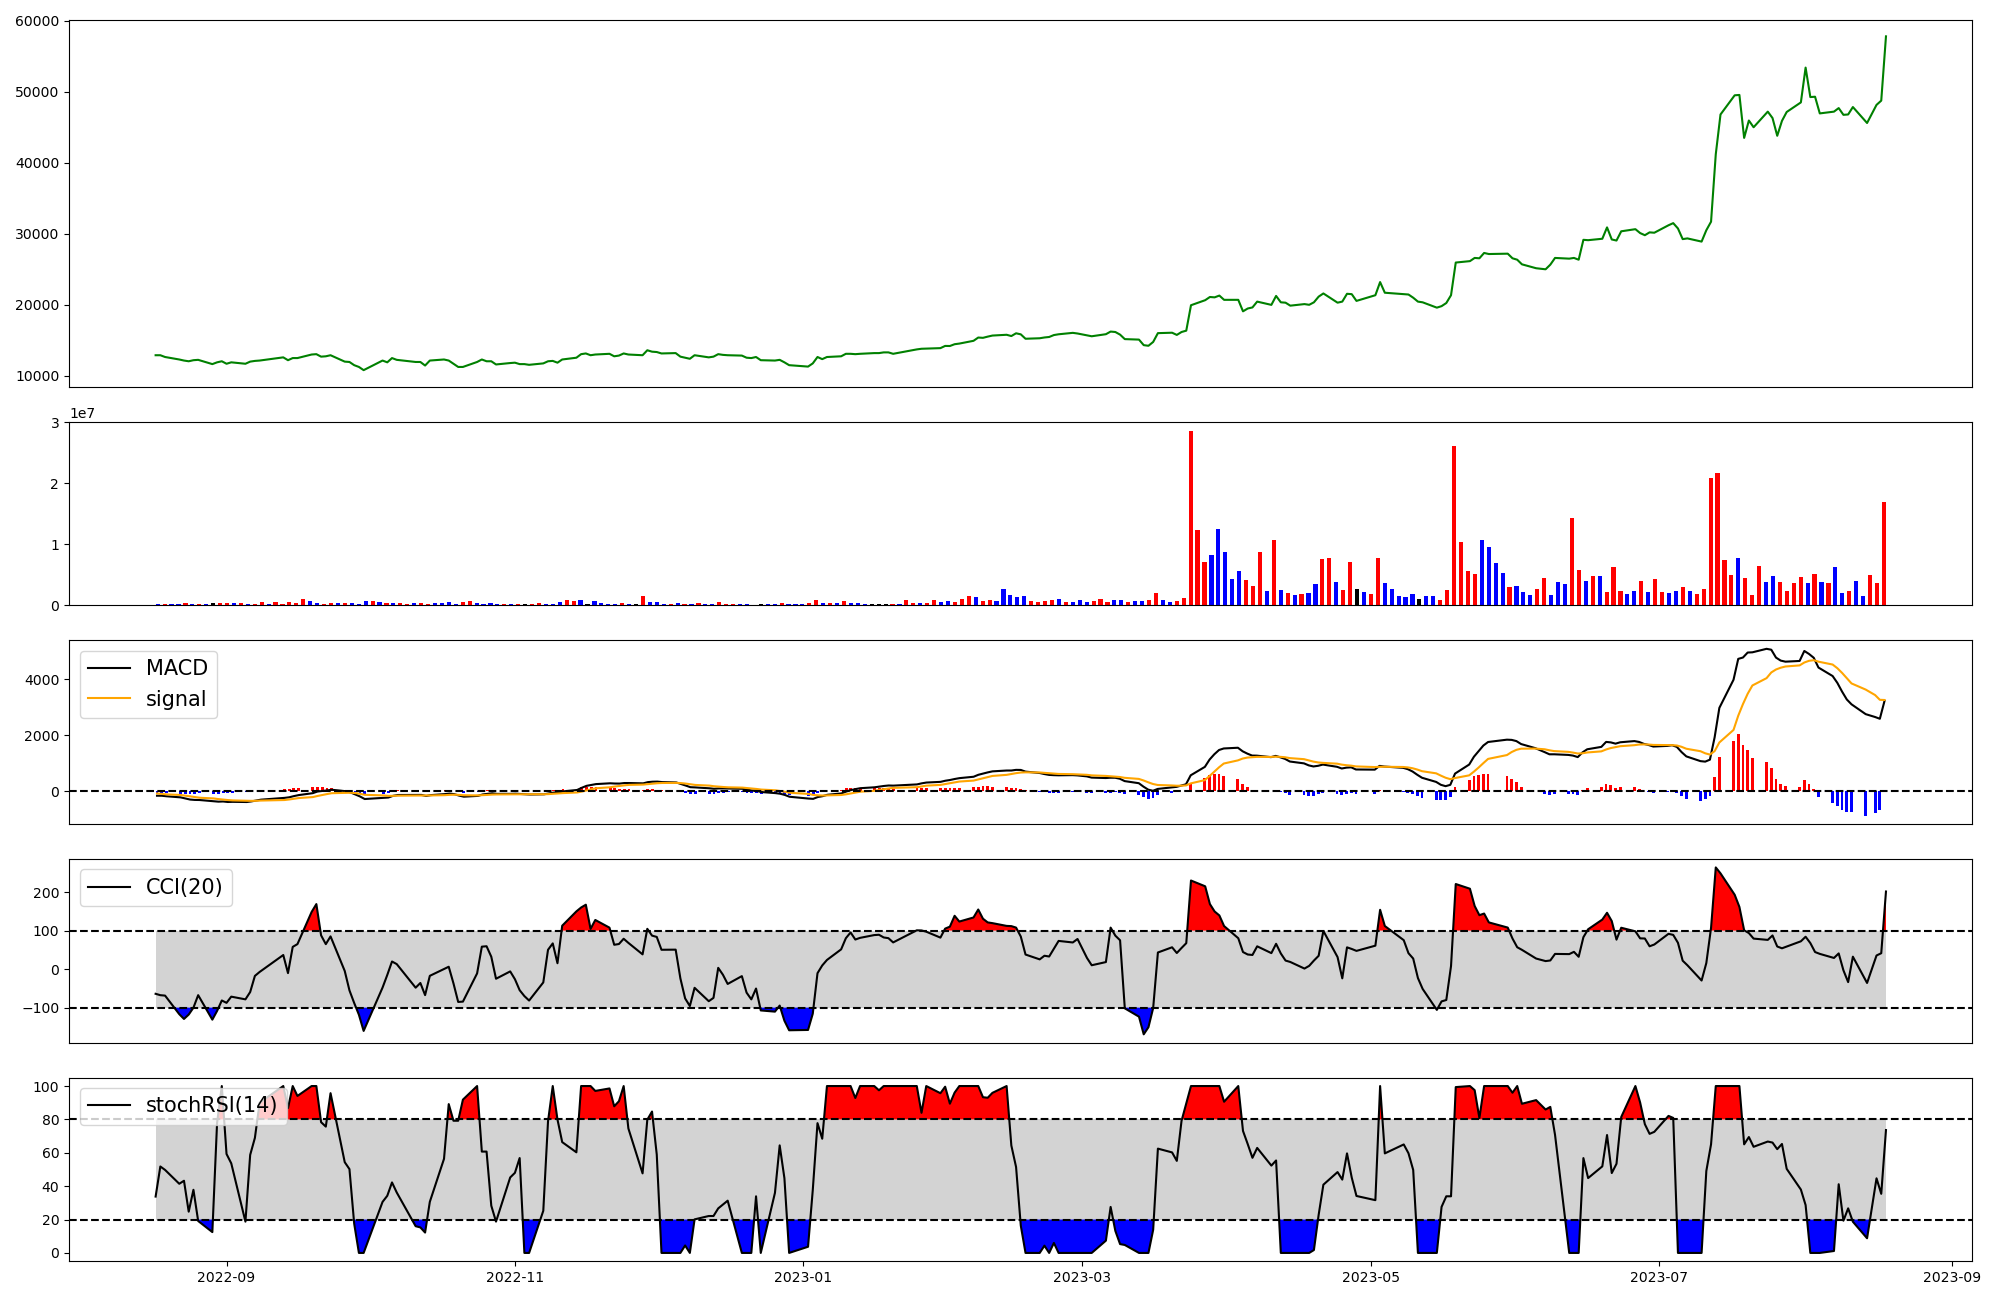
Task: Click the 1e7 volume scale label
Action: coord(82,413)
